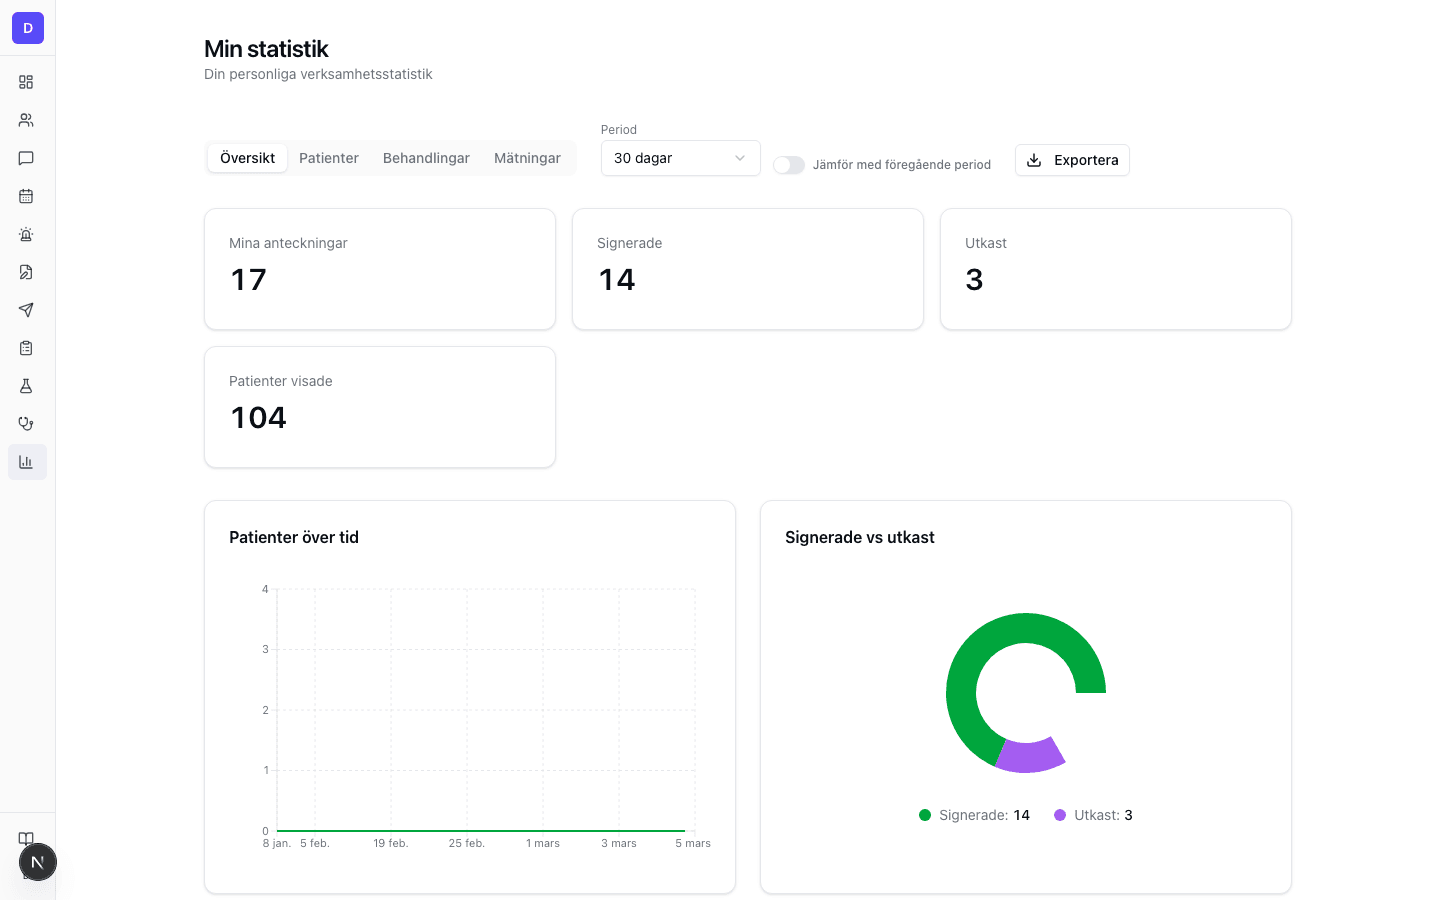Click the alarm siren icon in sidebar
Viewport: 1440px width, 900px height.
pyautogui.click(x=26, y=234)
